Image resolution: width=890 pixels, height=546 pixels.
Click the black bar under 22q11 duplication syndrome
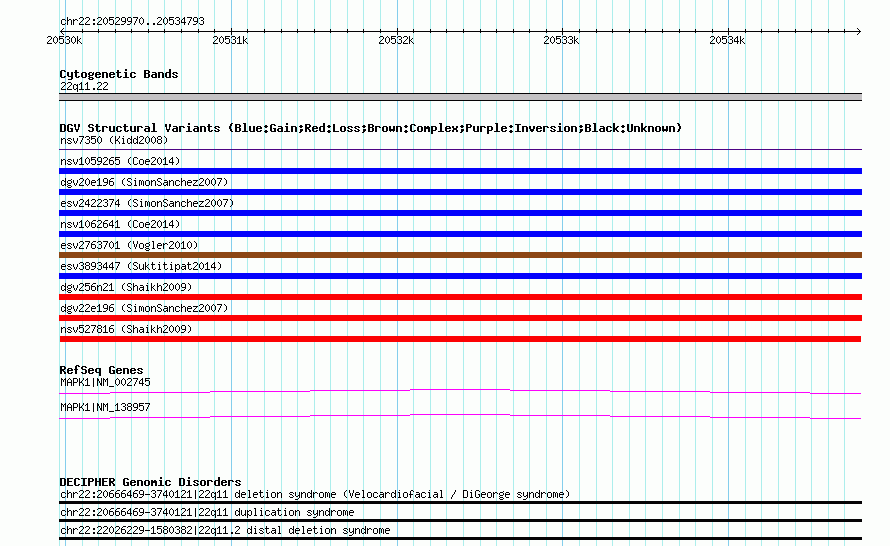[460, 520]
